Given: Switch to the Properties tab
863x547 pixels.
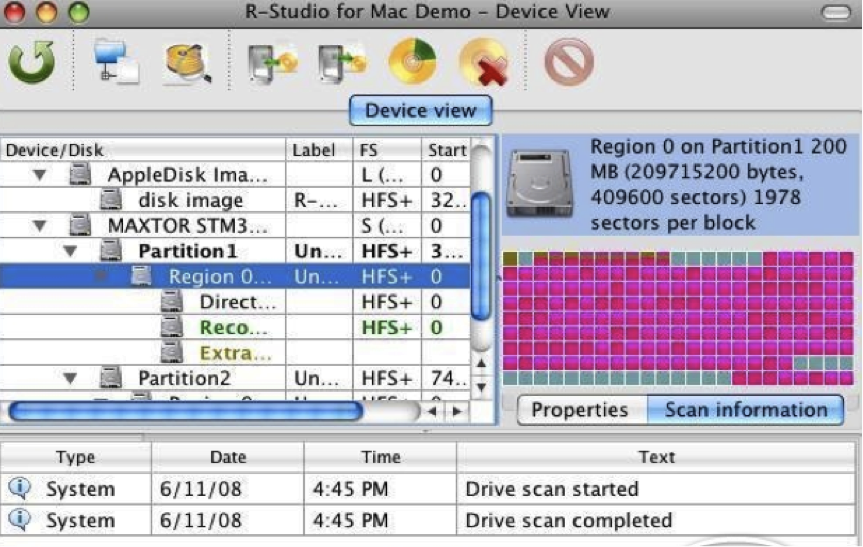Looking at the screenshot, I should (579, 410).
